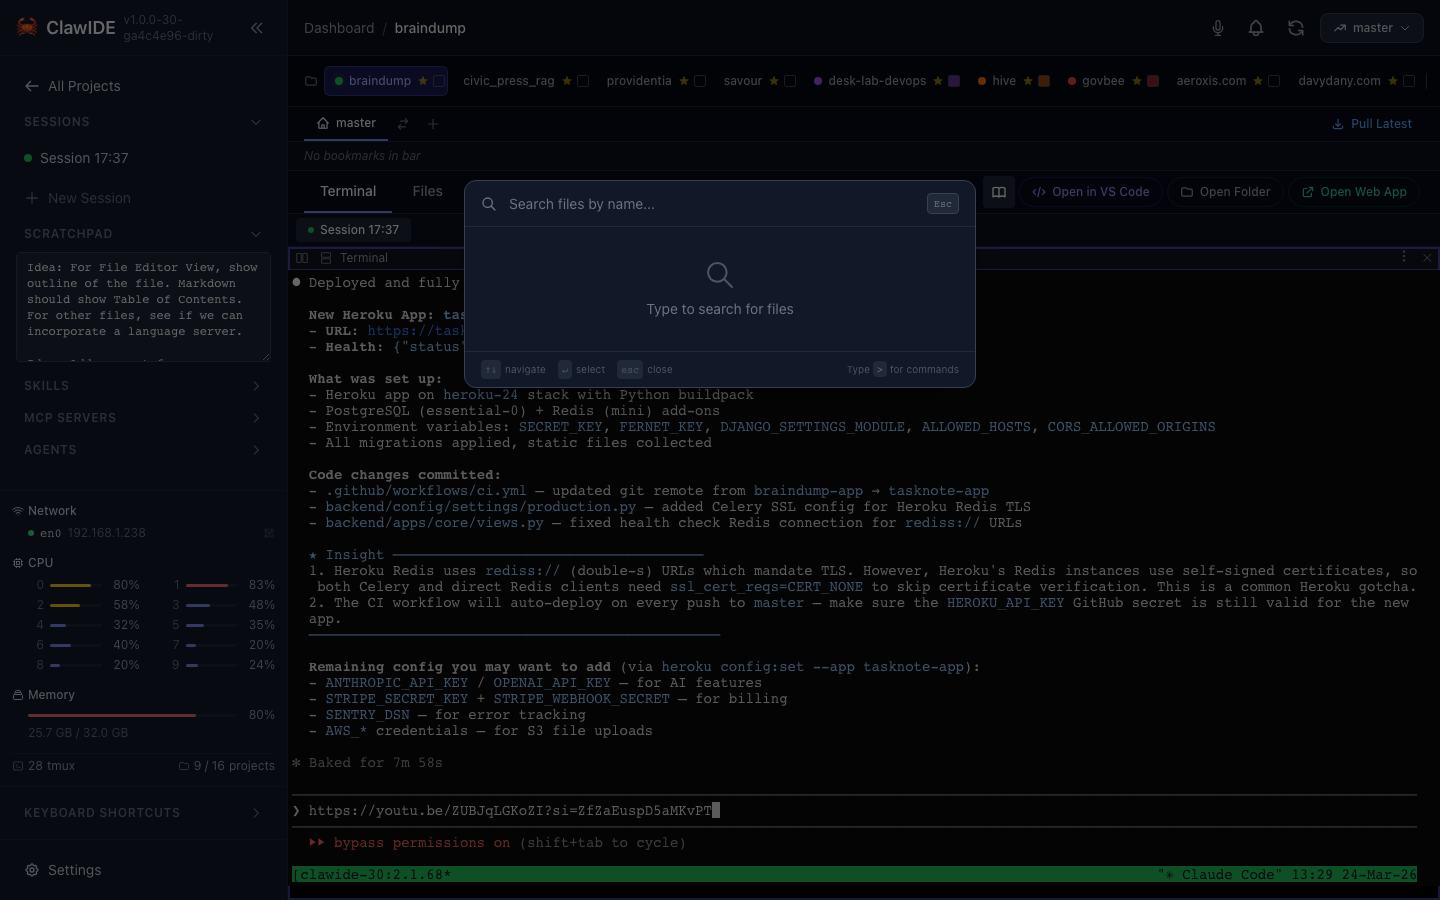Click Pull Latest link

coord(1372,124)
